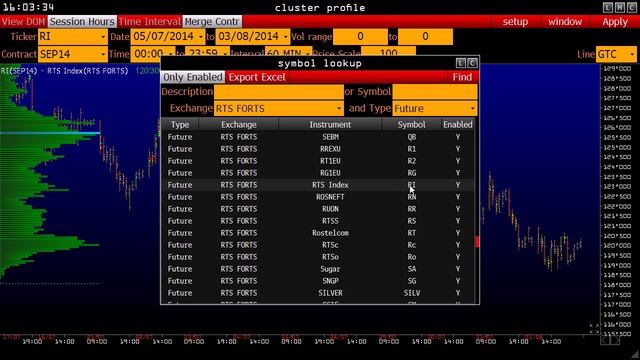Select the SILVER instrument row
This screenshot has width=640, height=360.
pyautogui.click(x=318, y=293)
